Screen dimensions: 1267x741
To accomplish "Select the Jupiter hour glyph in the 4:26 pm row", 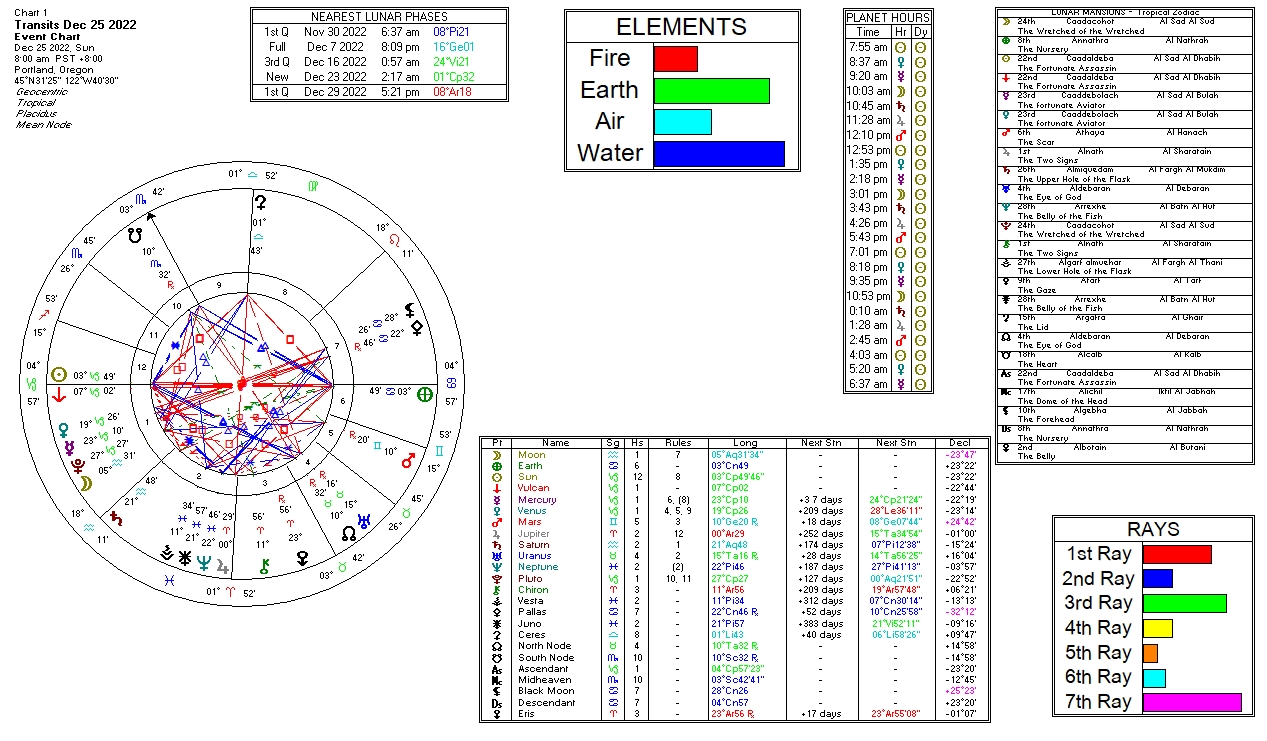I will point(900,223).
